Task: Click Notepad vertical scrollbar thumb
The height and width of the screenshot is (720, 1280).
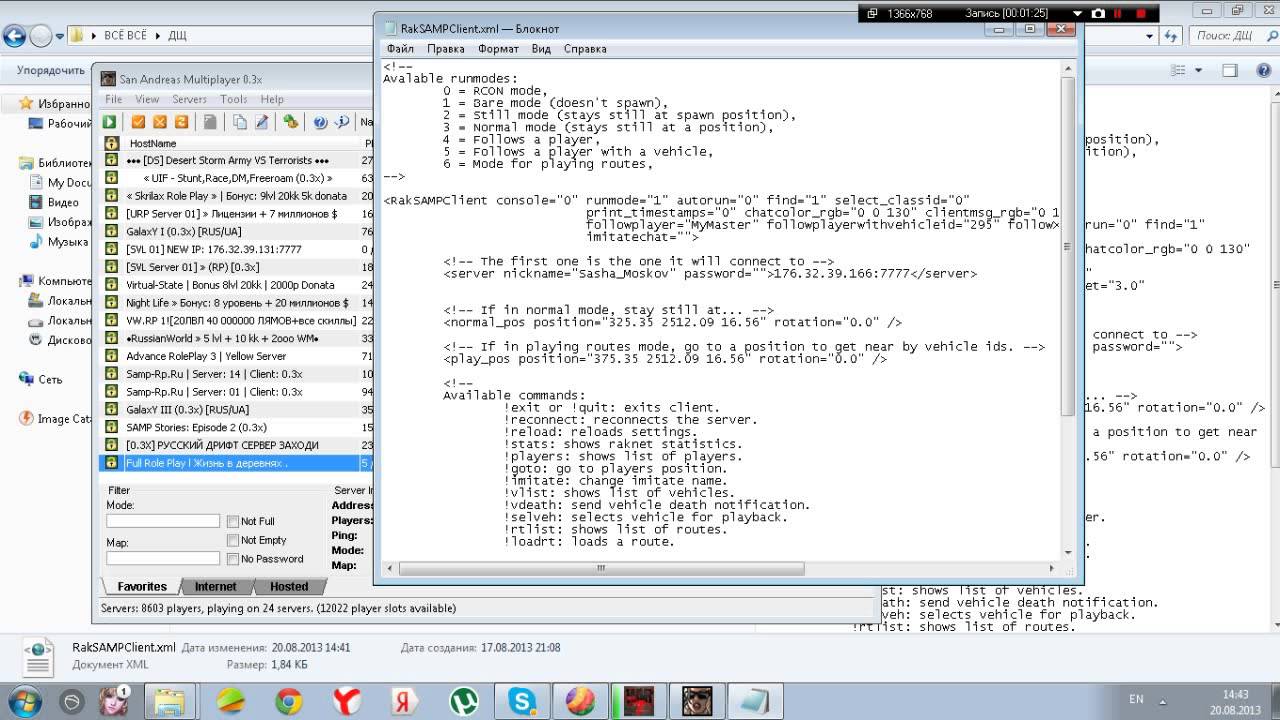Action: pyautogui.click(x=1068, y=245)
